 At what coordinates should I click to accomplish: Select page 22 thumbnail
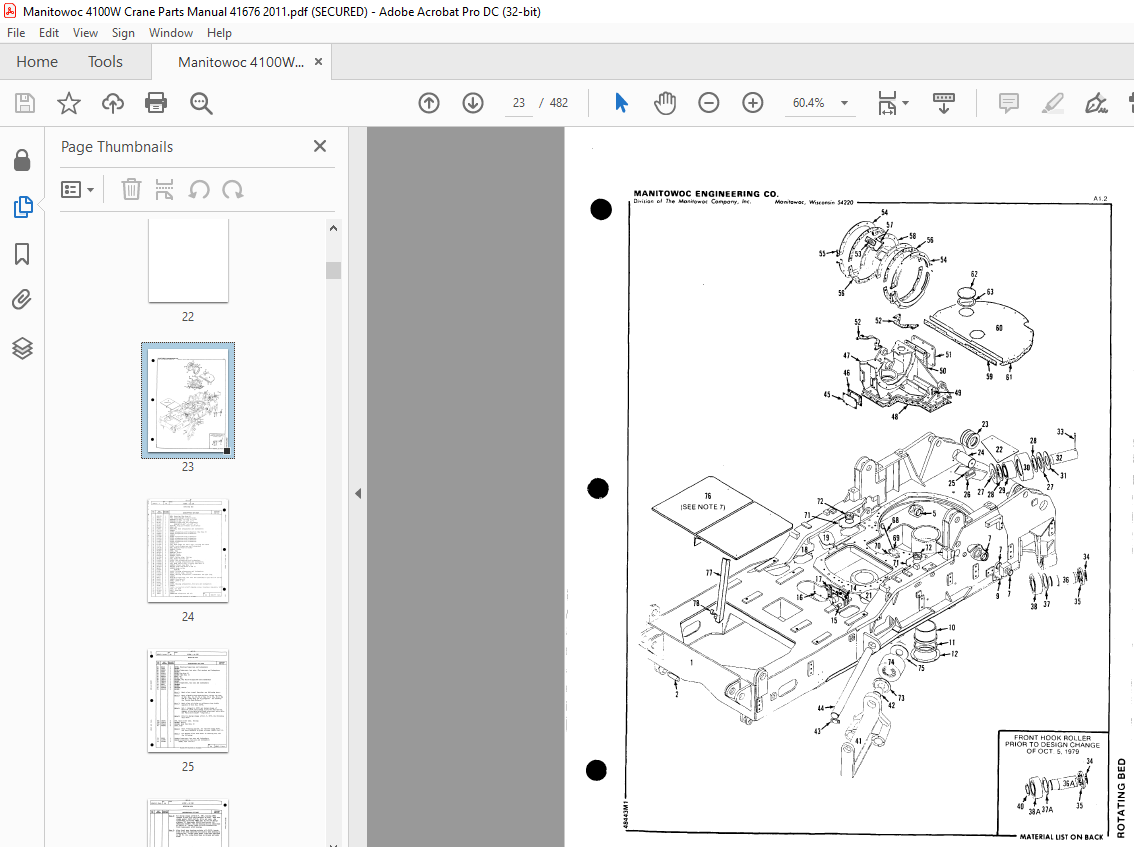[188, 261]
